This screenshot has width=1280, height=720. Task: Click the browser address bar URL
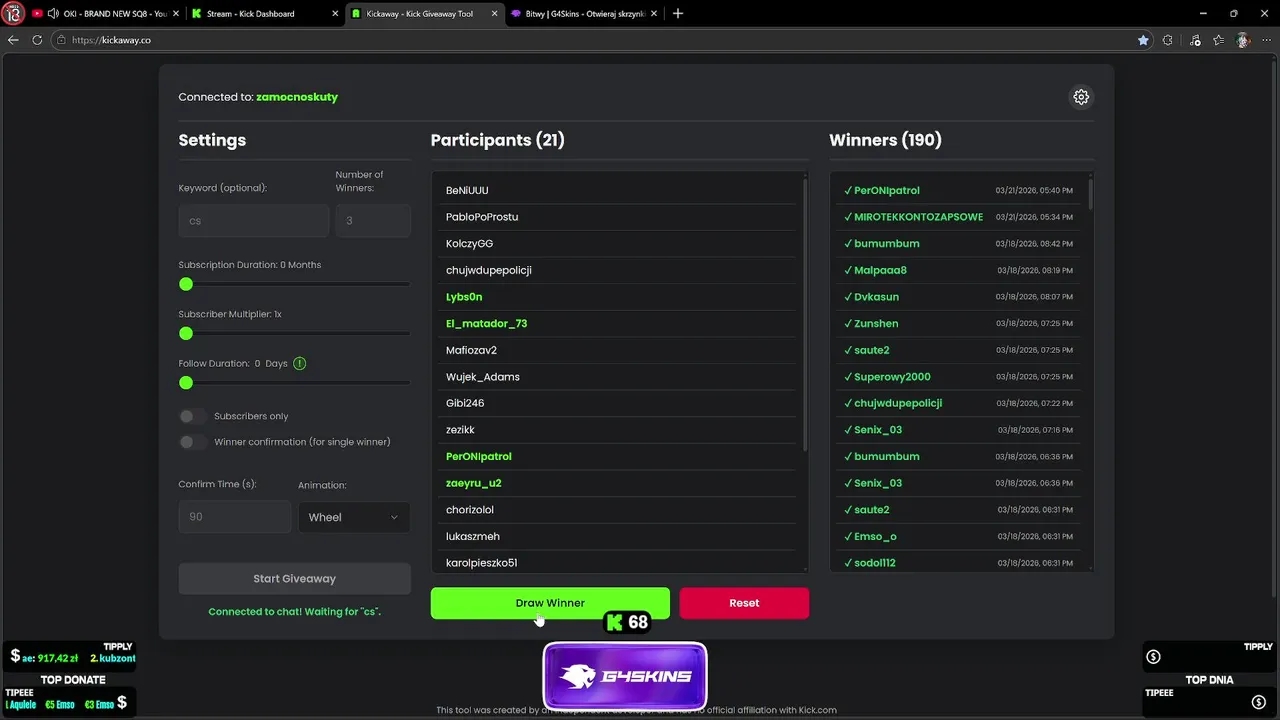(x=111, y=40)
